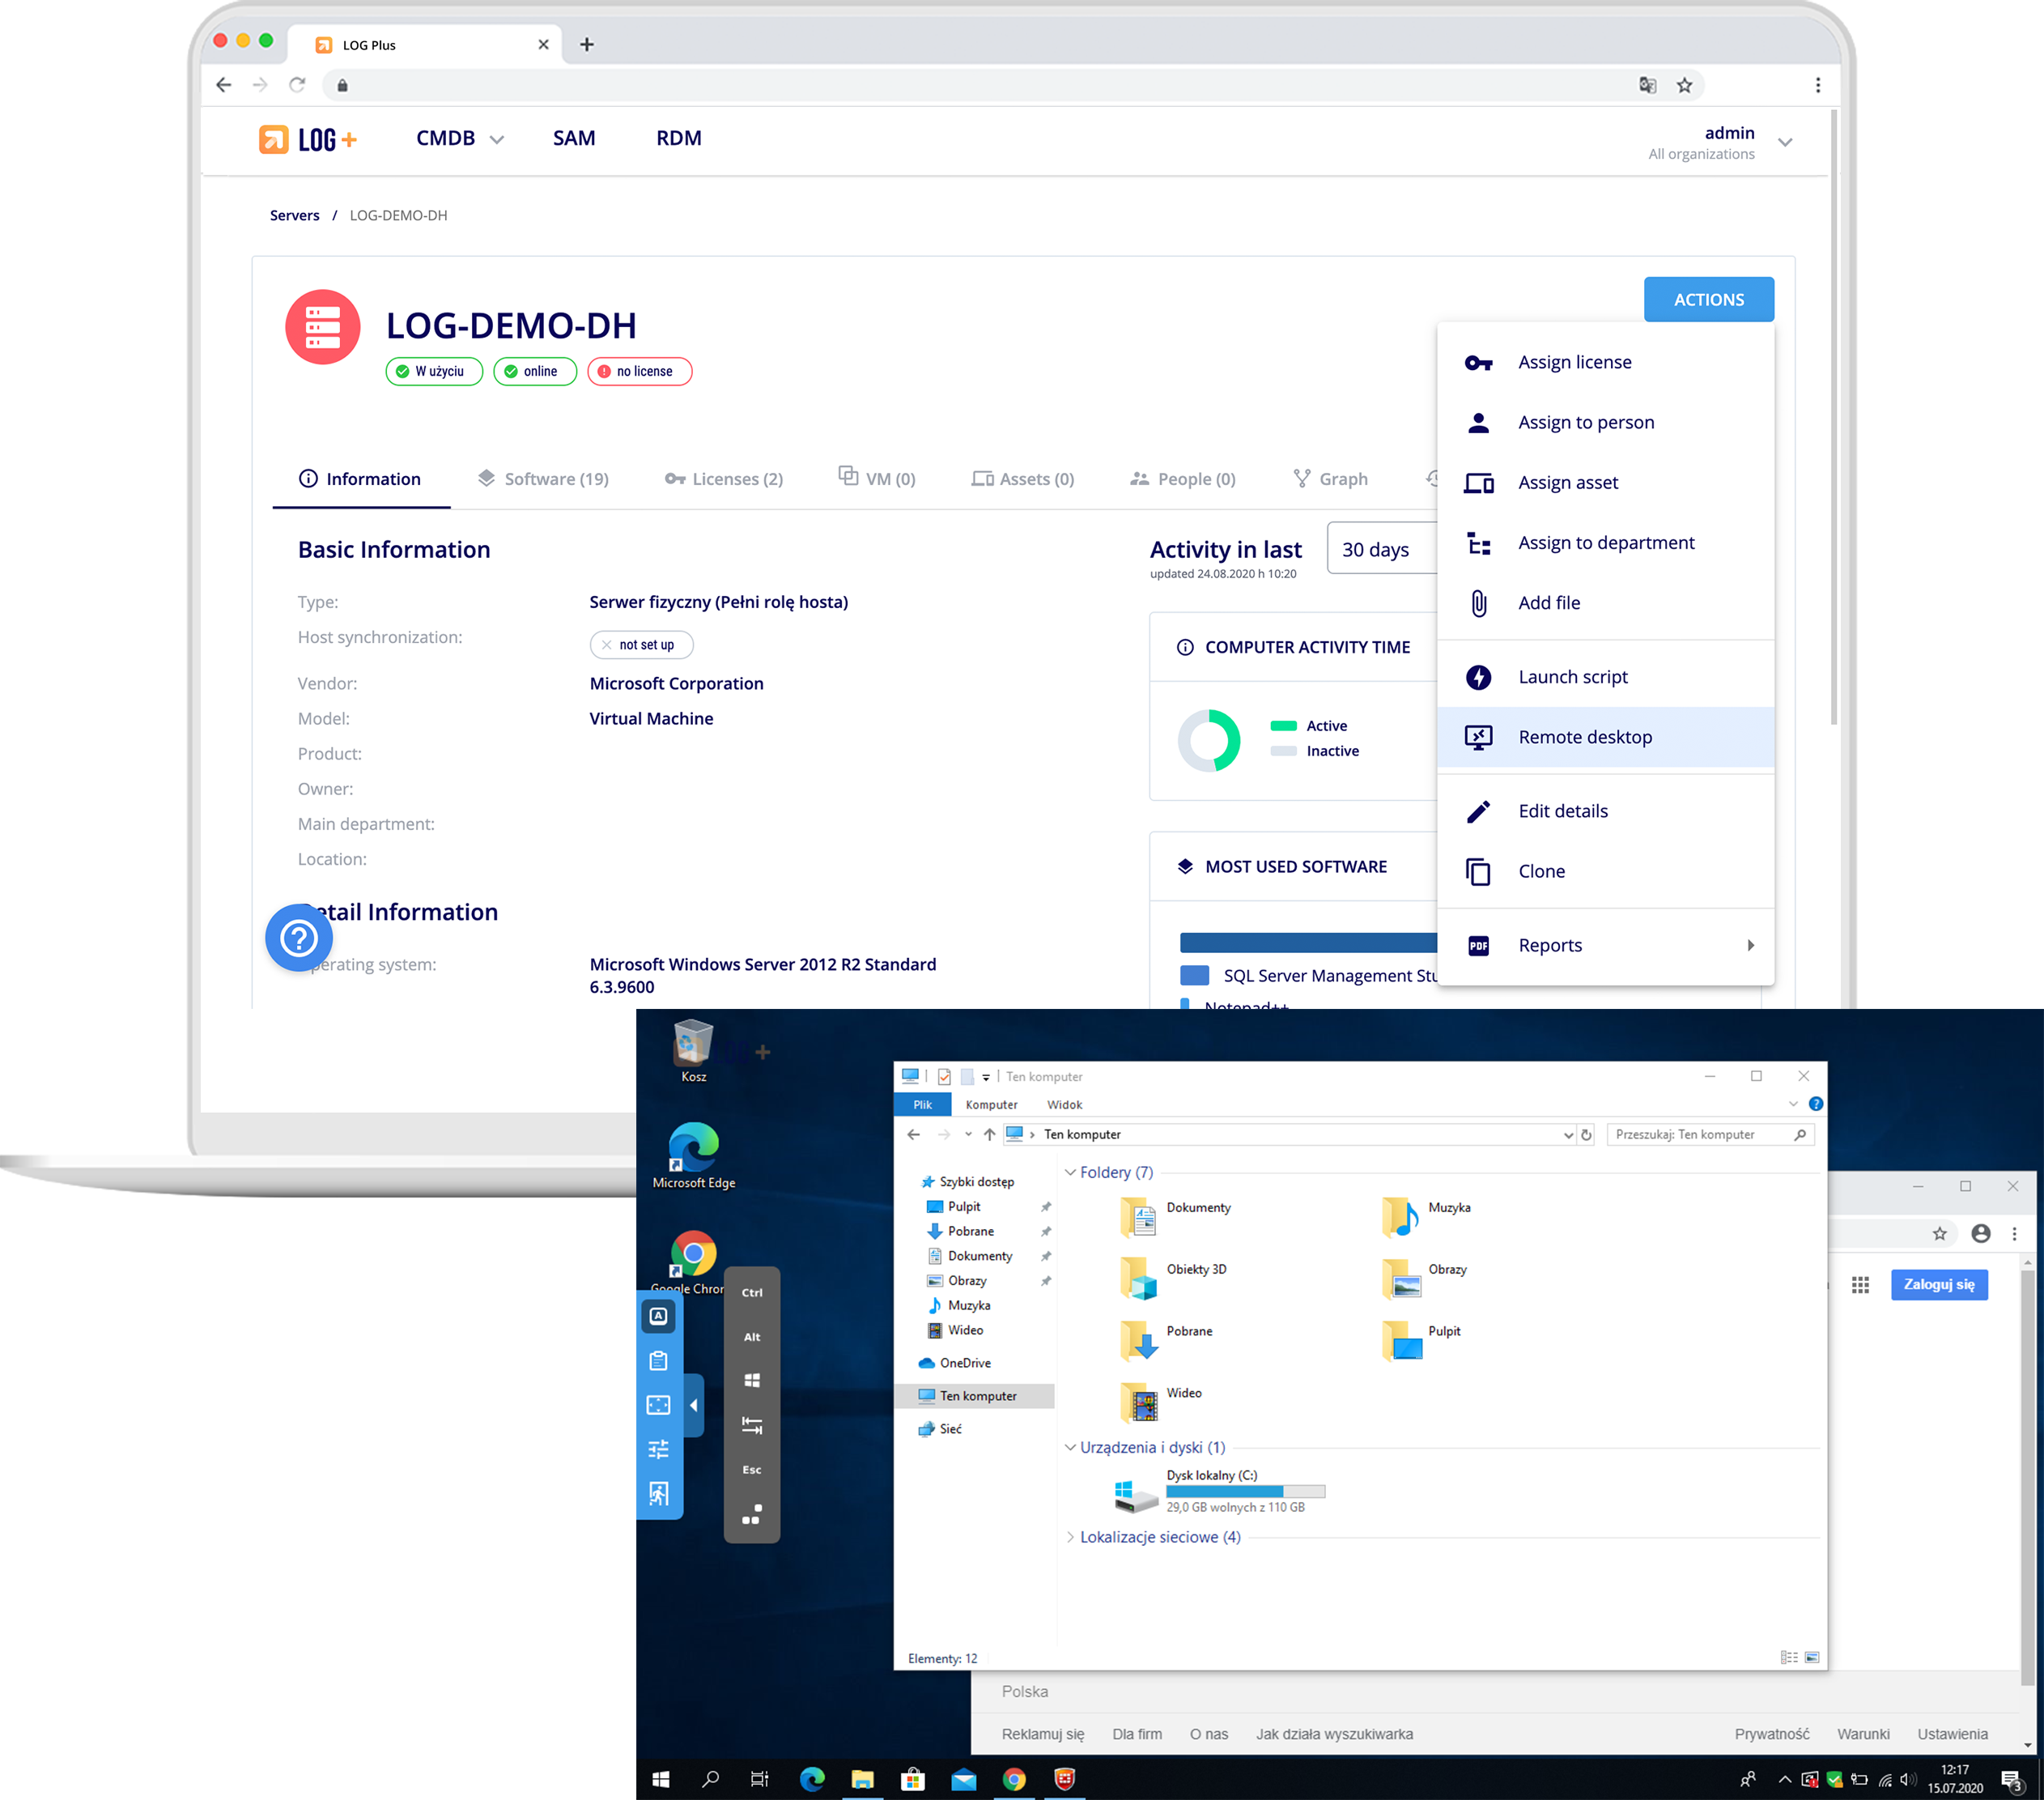Bookmark page with LOG Plus star icon
This screenshot has height=1800, width=2044.
pyautogui.click(x=1685, y=85)
